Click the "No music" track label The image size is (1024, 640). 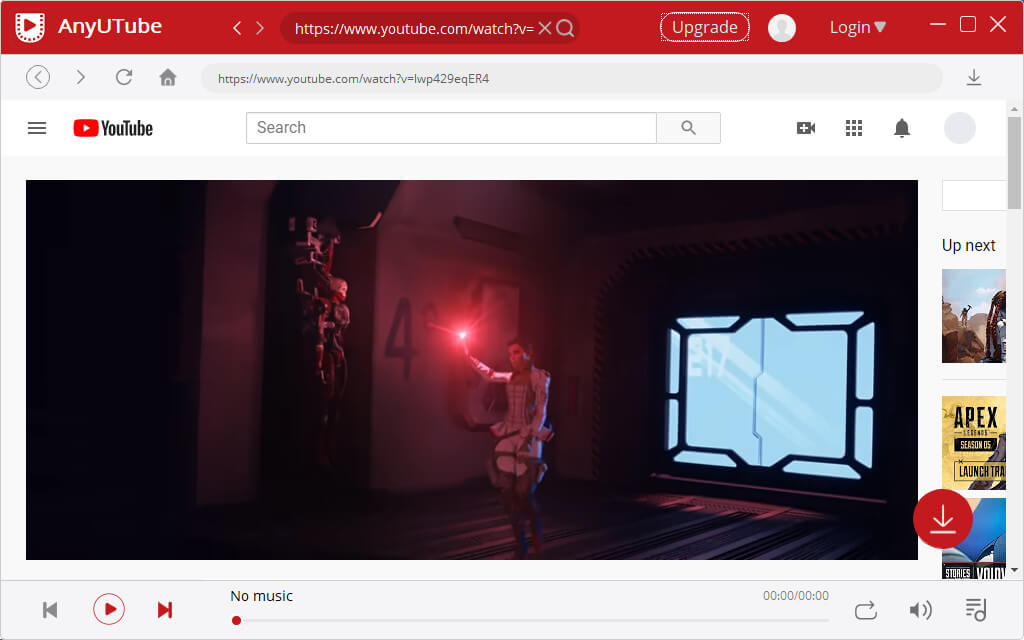(x=261, y=596)
